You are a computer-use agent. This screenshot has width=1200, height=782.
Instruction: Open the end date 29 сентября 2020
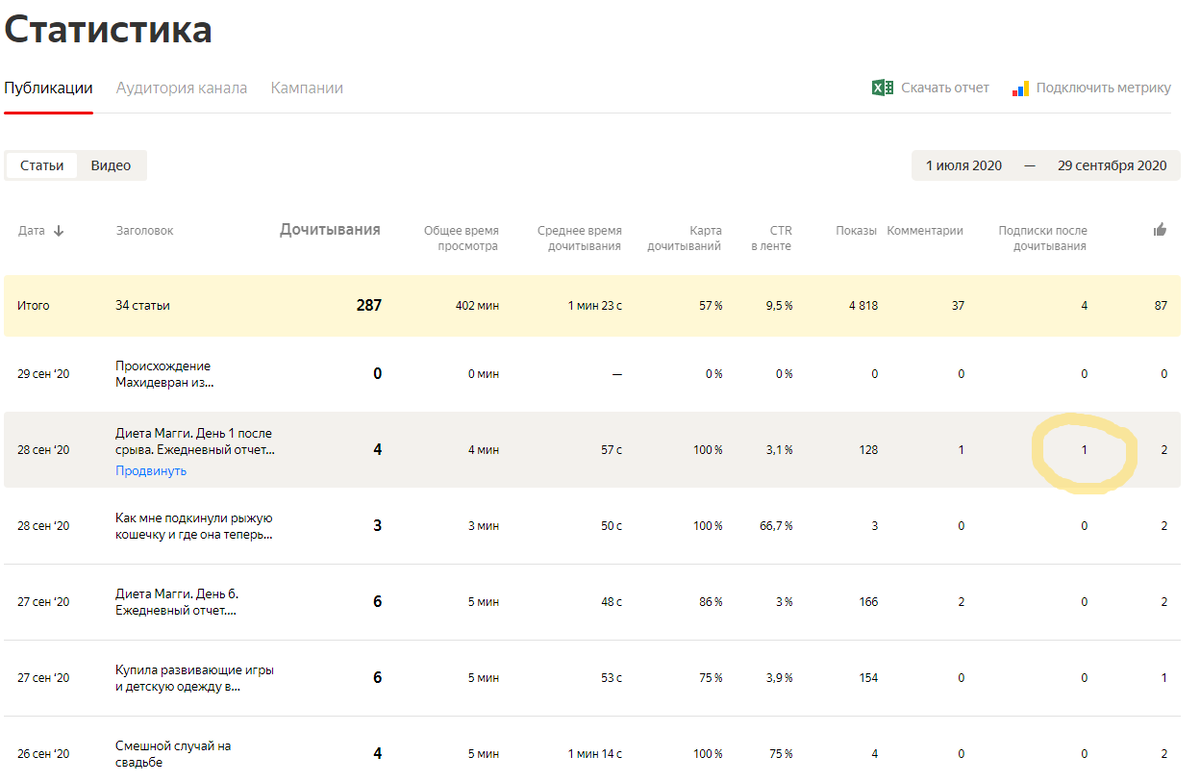point(1112,166)
